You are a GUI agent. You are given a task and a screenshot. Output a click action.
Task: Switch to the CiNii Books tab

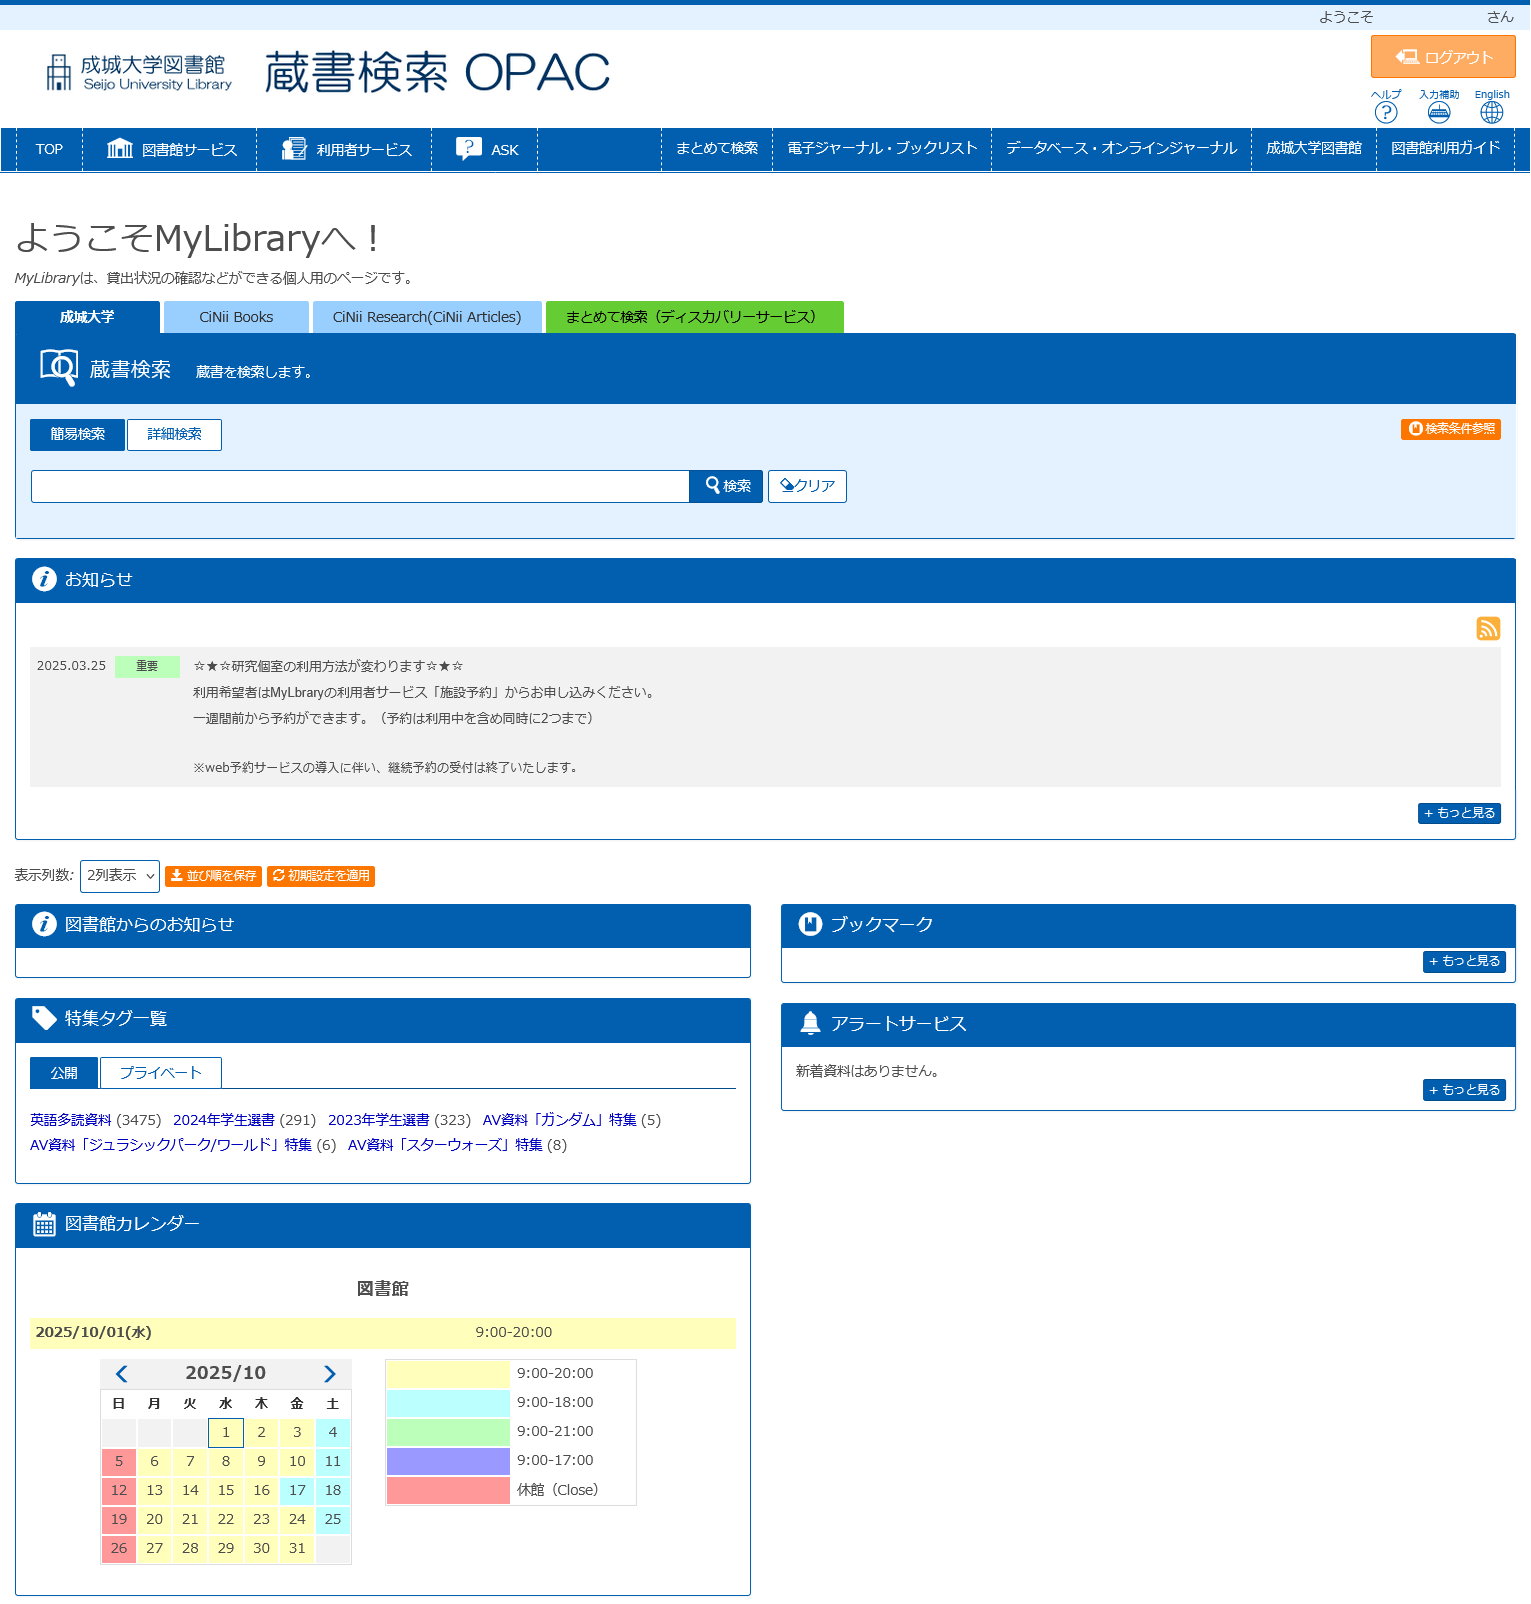click(x=236, y=317)
